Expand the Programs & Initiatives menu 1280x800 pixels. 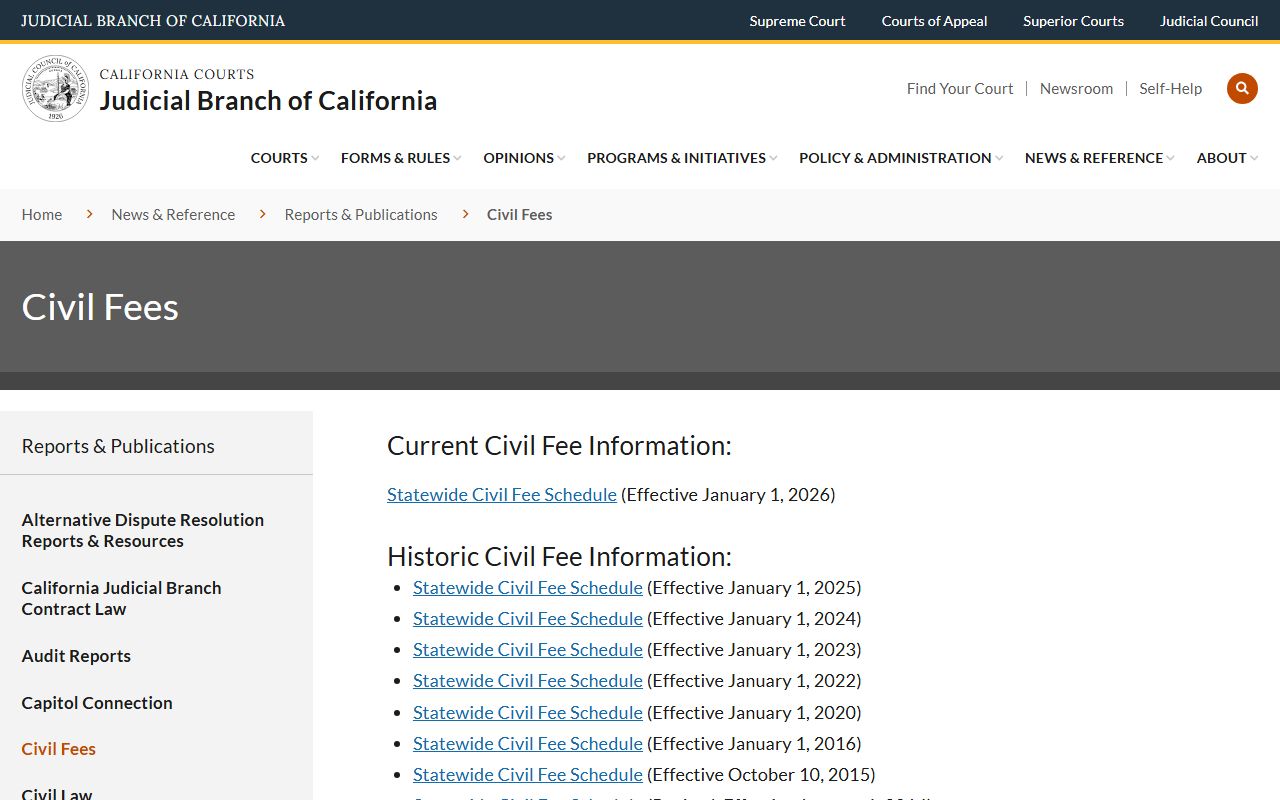tap(682, 158)
